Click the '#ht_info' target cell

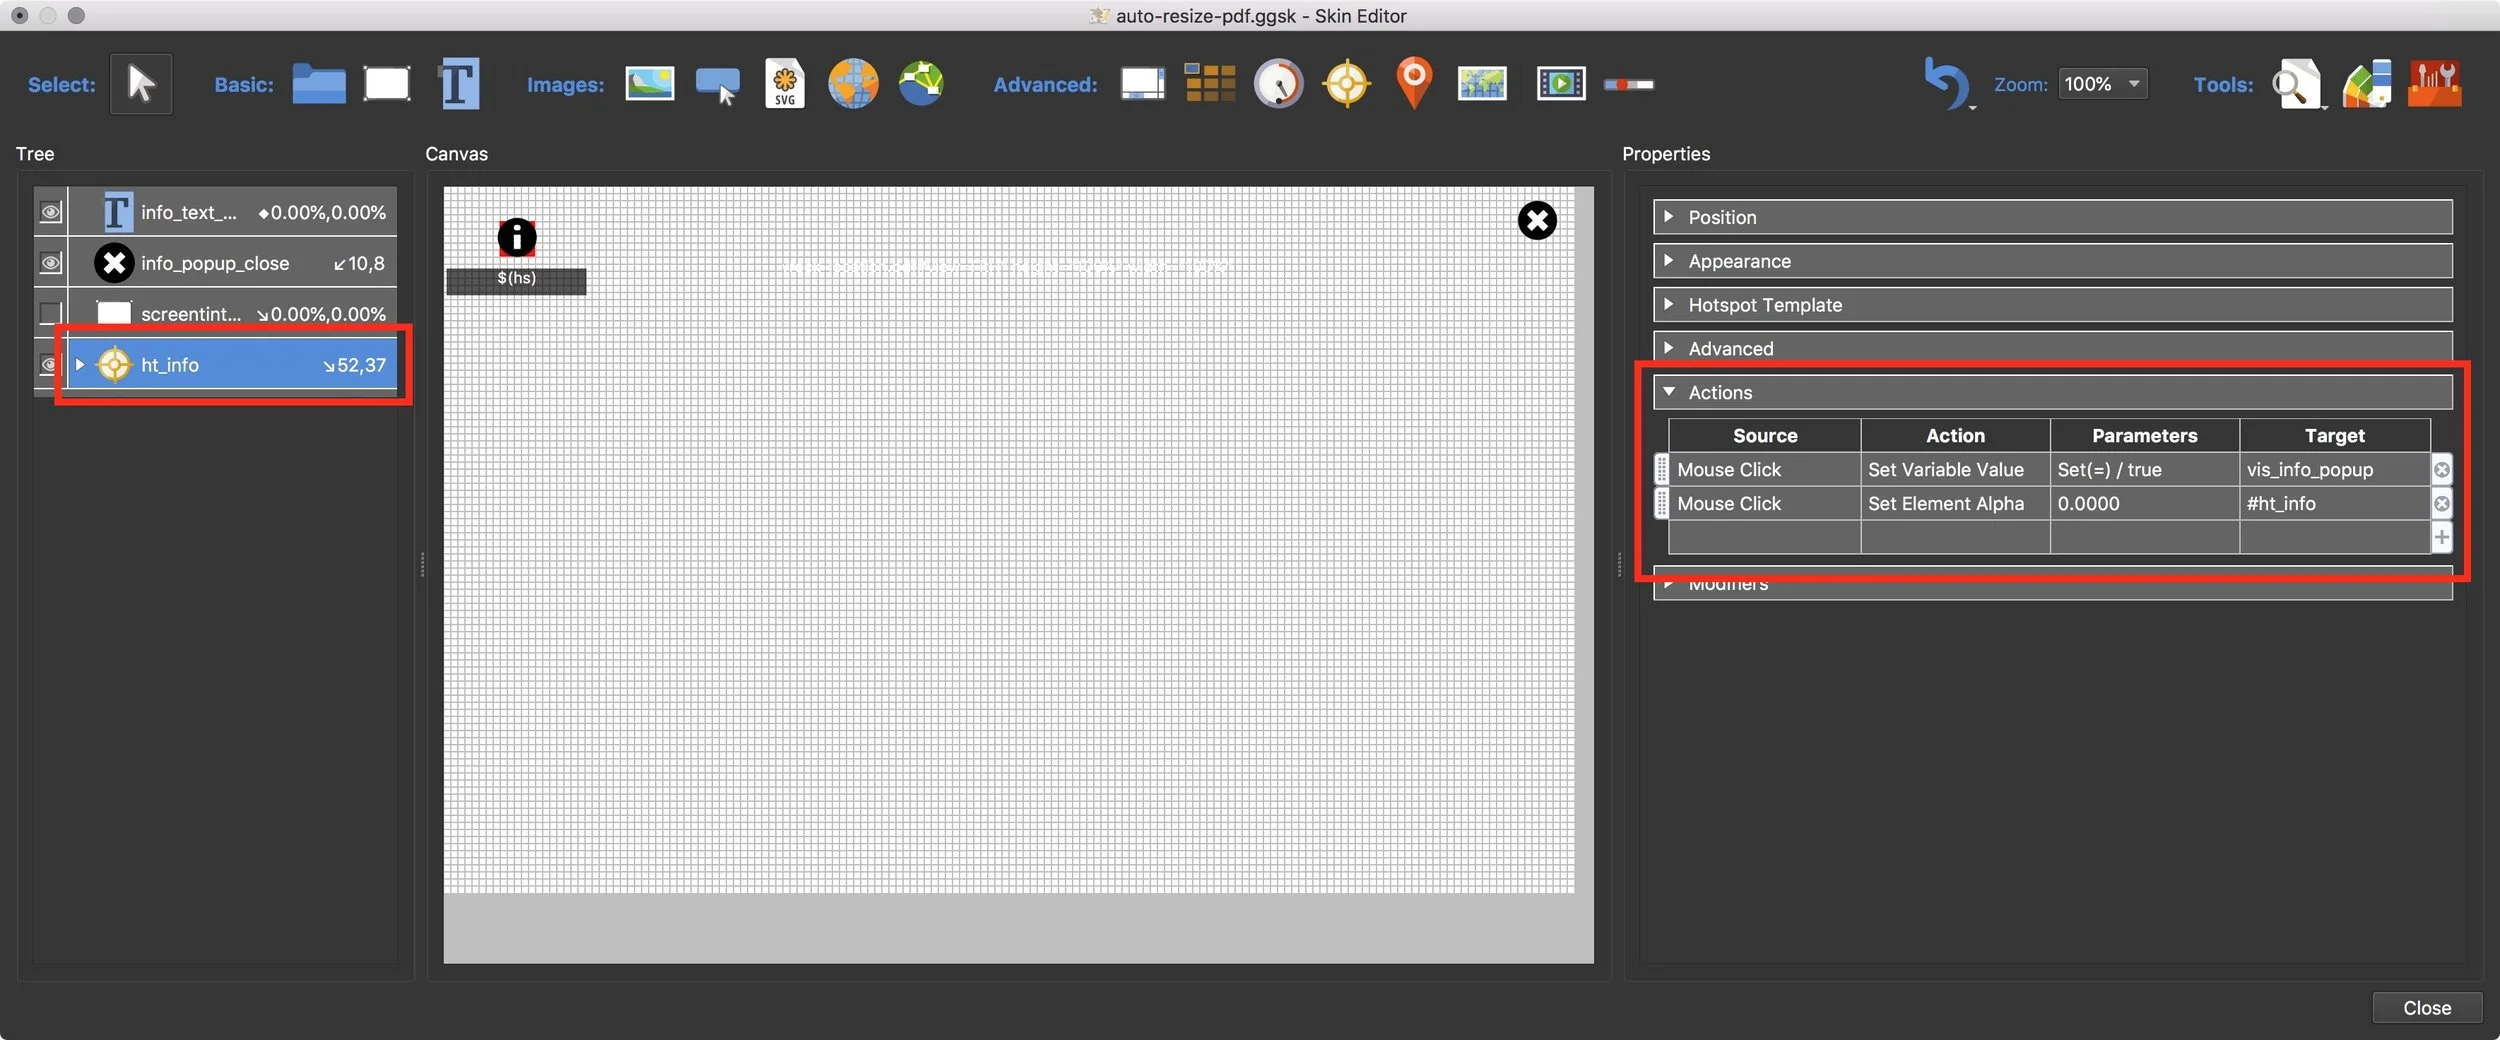2335,503
